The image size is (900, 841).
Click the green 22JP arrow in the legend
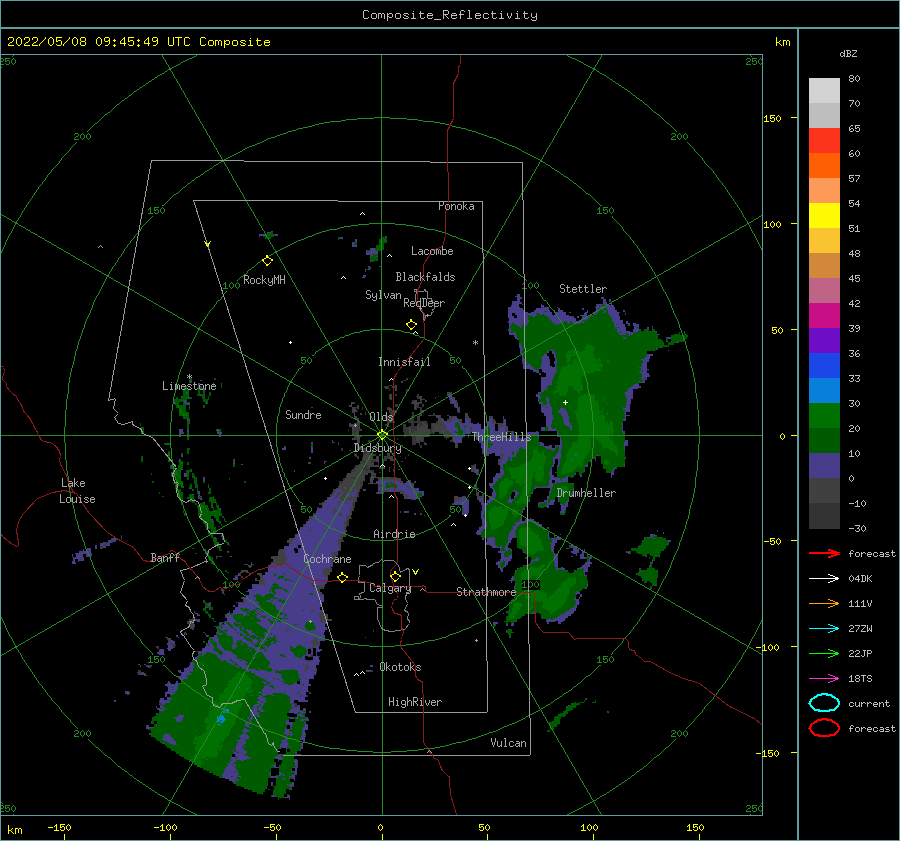(x=824, y=653)
